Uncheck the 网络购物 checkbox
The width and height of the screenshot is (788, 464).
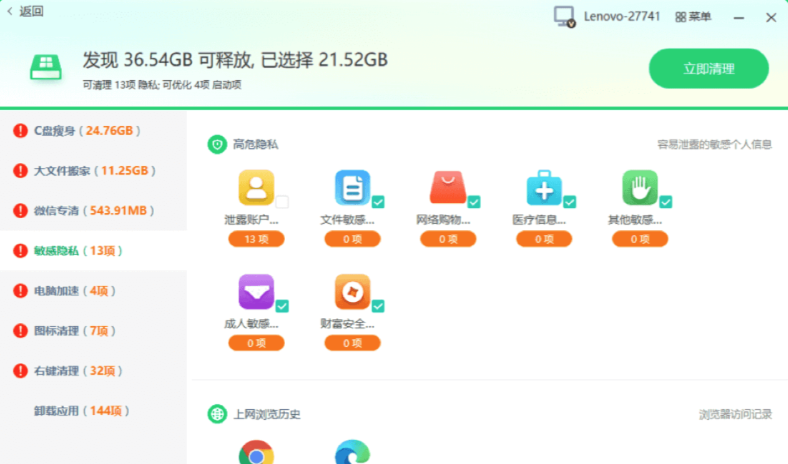click(474, 202)
